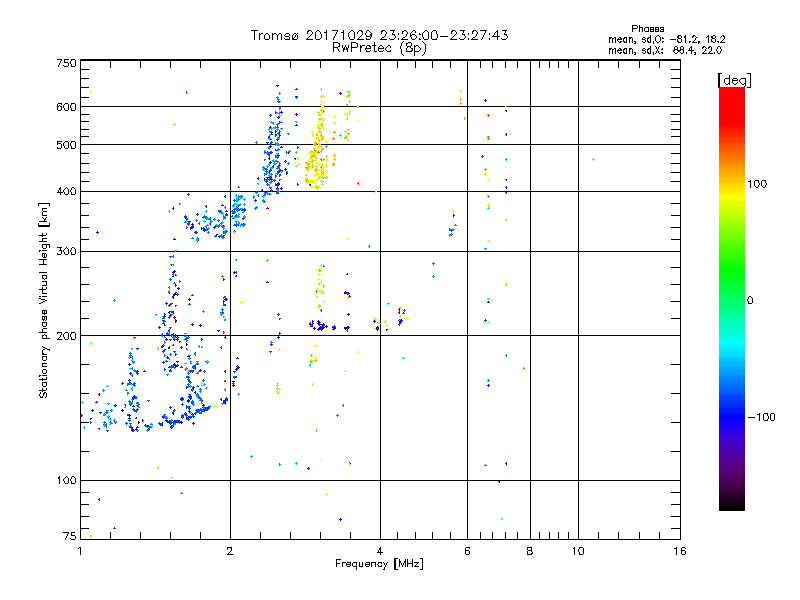Click the '75' tick on the height axis
Screen dimensions: 800x600
(68, 537)
